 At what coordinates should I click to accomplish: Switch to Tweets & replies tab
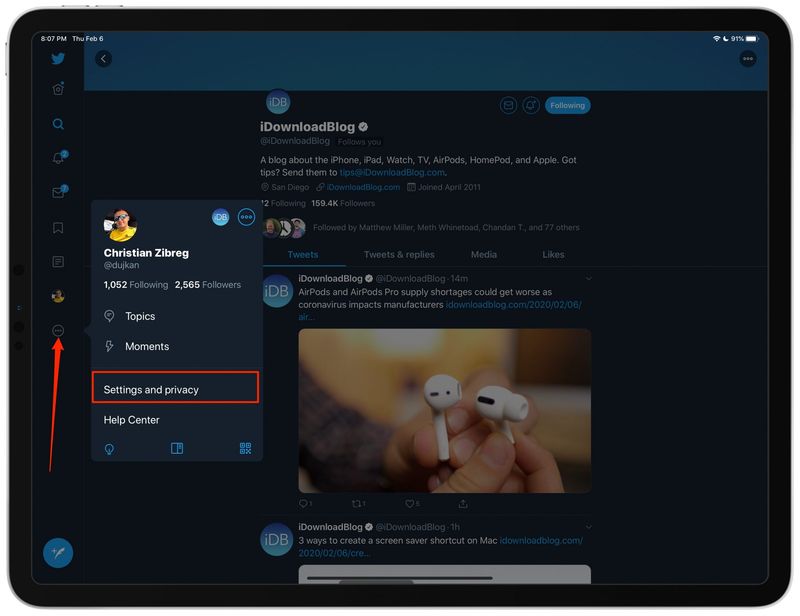tap(399, 255)
